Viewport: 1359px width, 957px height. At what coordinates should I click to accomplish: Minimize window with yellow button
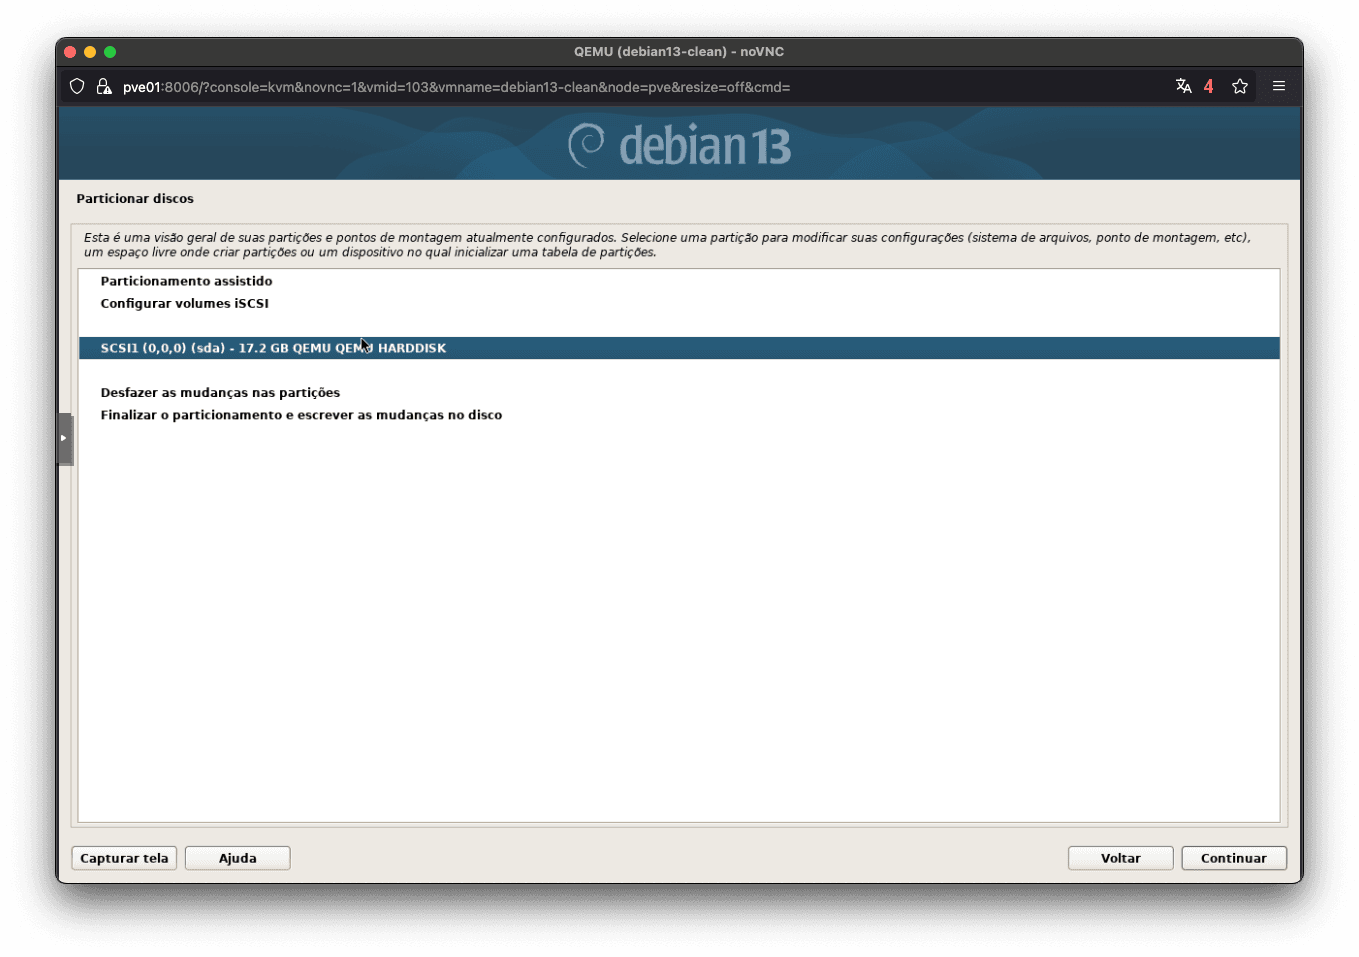tap(90, 52)
